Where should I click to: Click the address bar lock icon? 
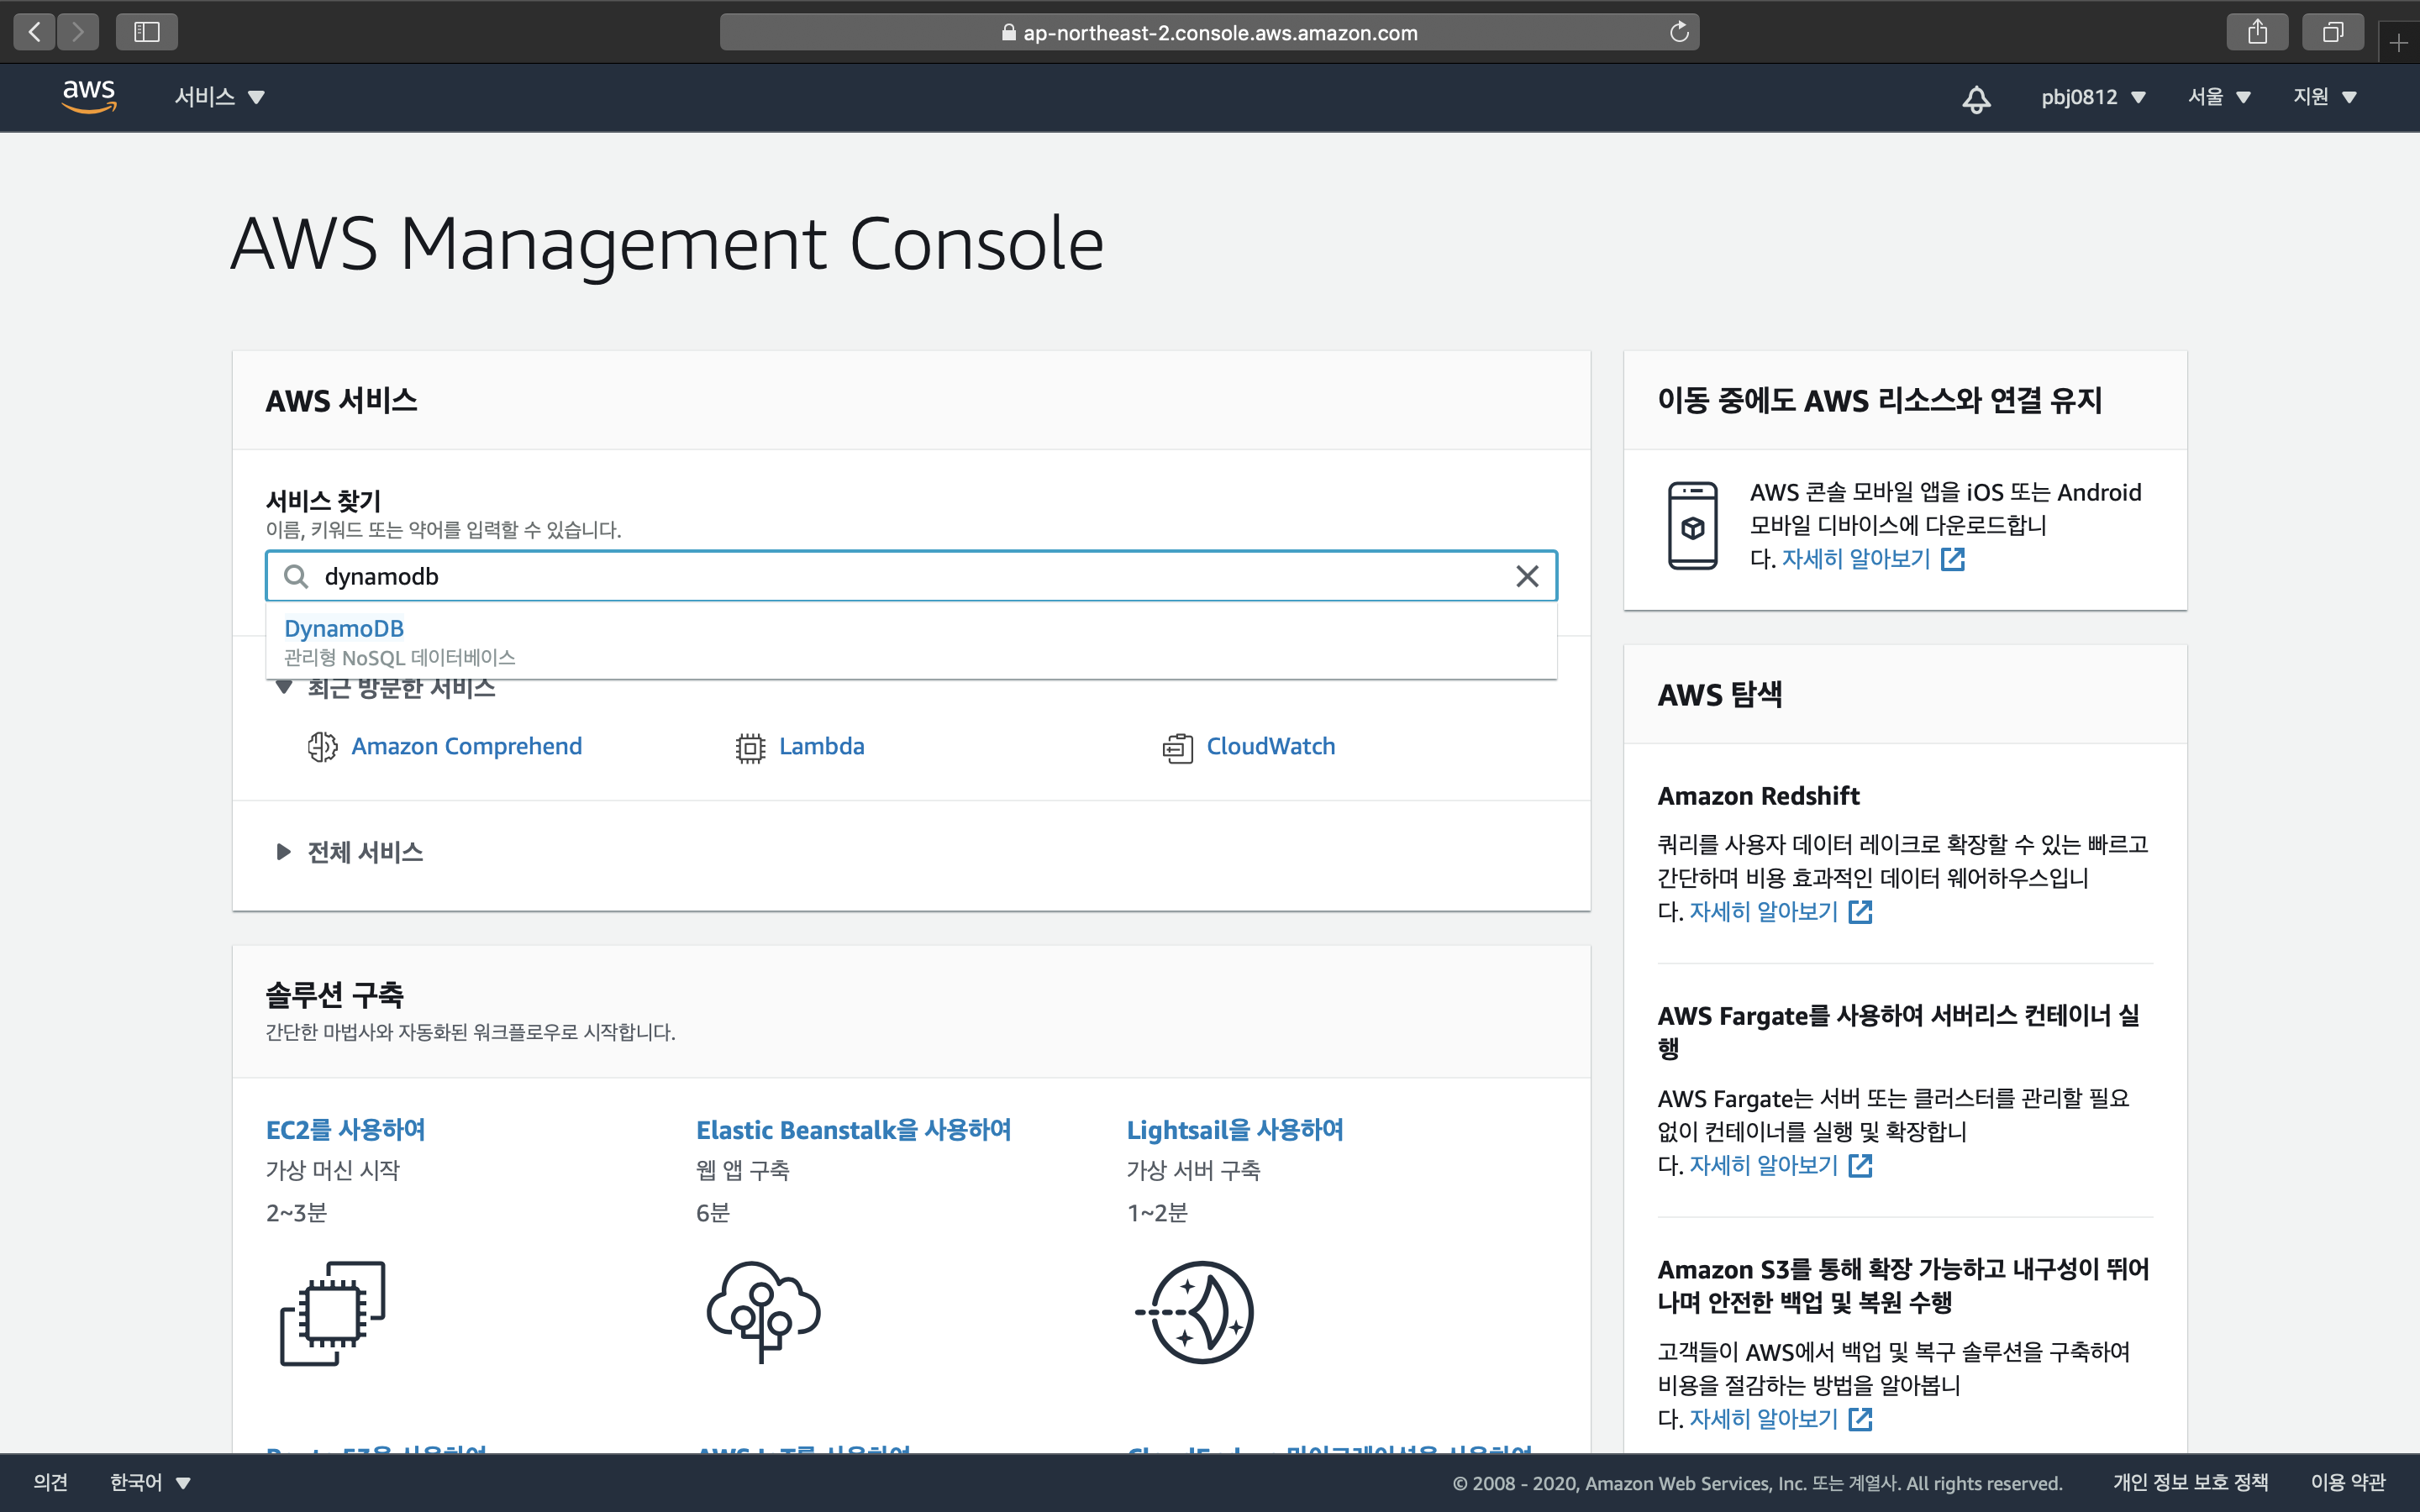[x=1009, y=32]
